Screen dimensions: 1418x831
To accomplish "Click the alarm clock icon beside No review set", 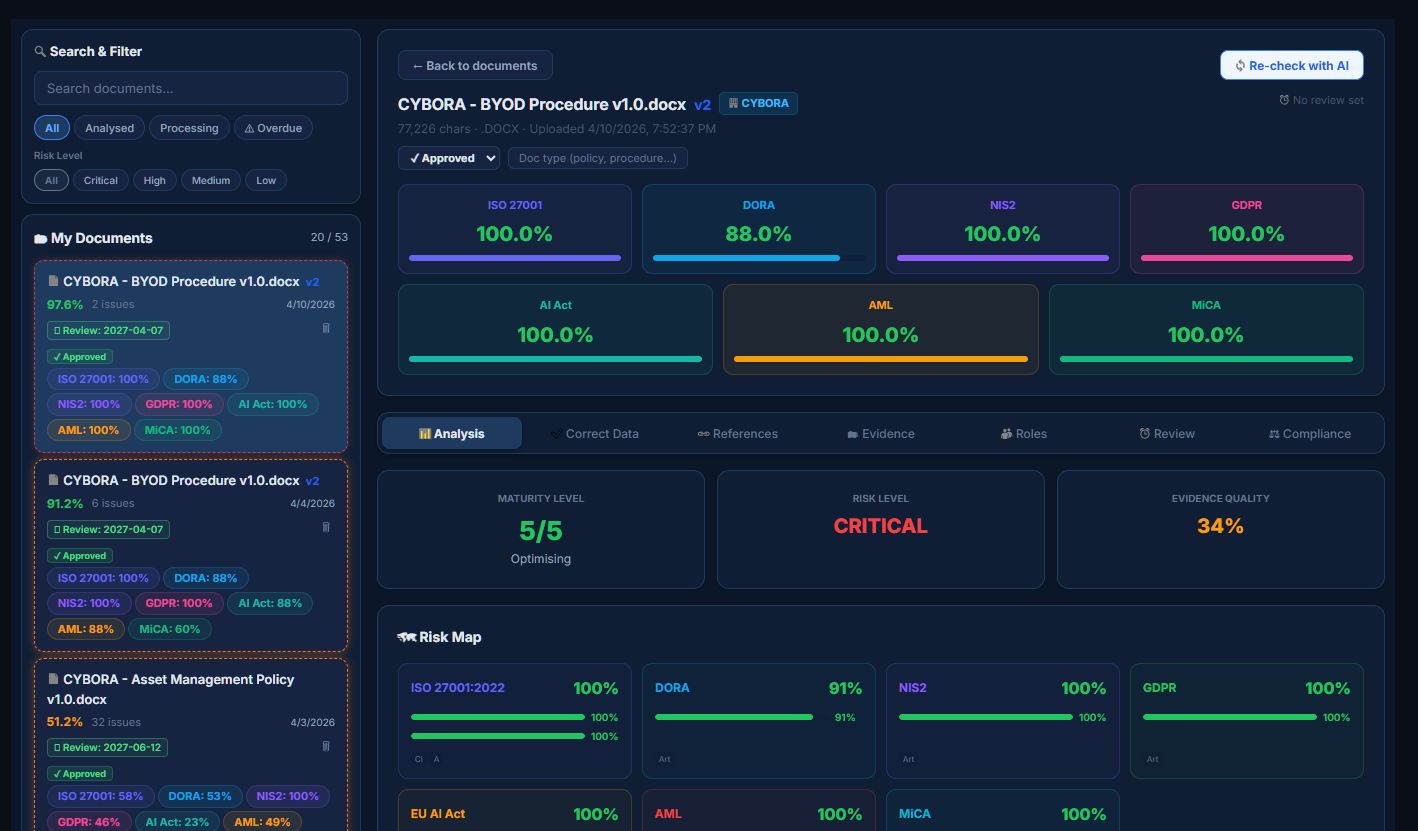I will (x=1284, y=100).
